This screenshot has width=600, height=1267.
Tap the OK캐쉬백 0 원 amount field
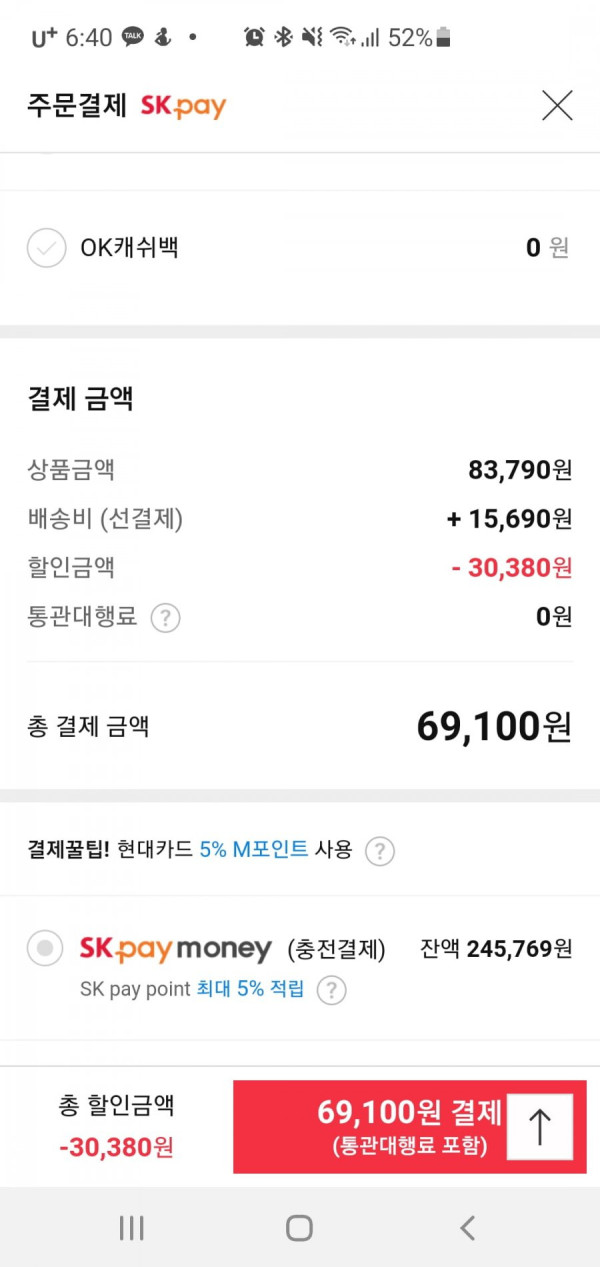click(547, 247)
